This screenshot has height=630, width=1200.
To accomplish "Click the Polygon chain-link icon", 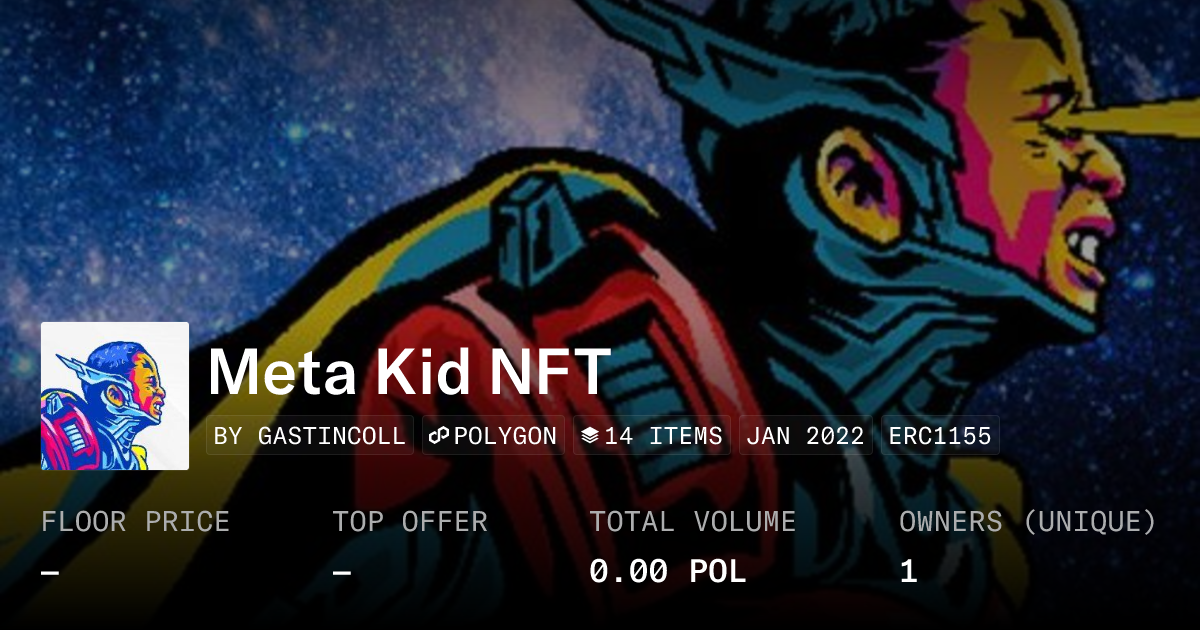I will [x=439, y=436].
